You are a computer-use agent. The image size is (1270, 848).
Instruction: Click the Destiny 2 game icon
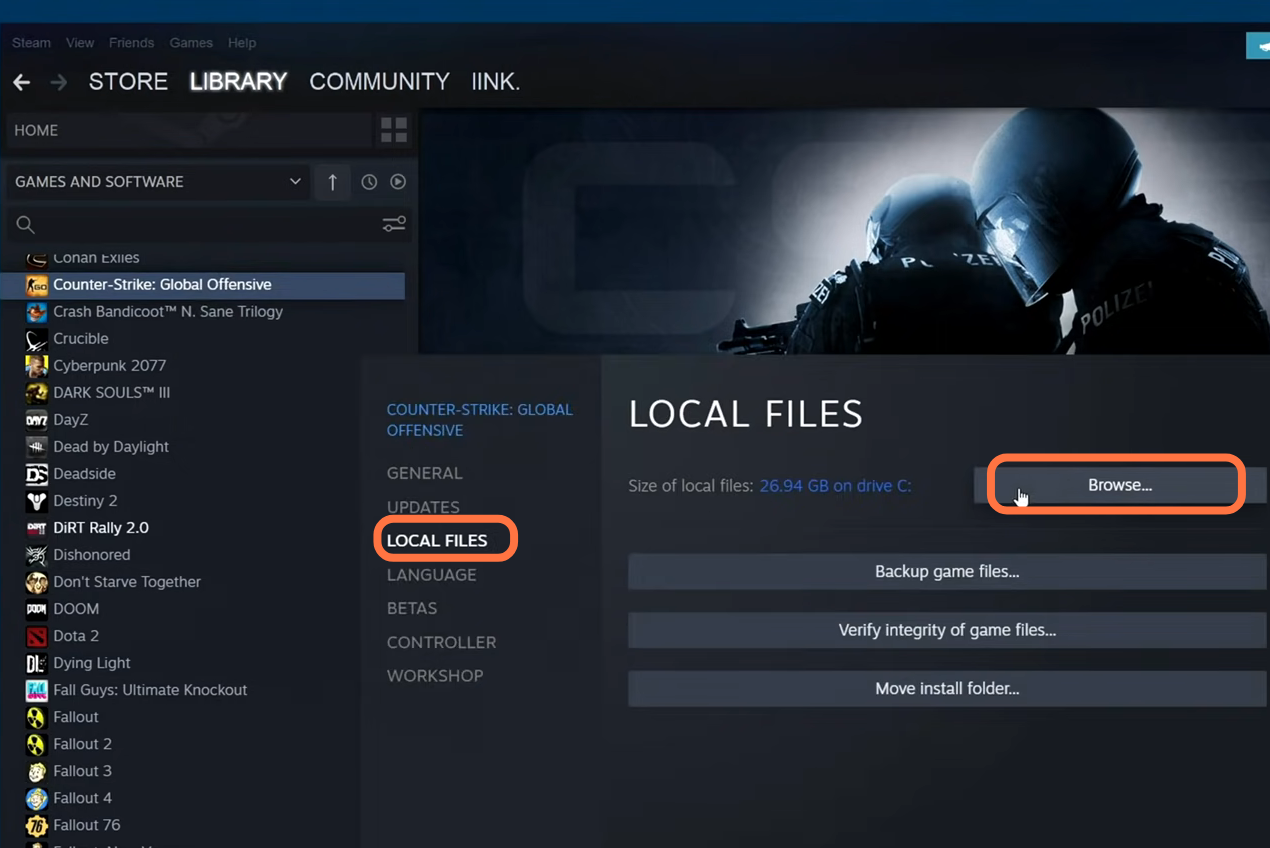pos(37,501)
